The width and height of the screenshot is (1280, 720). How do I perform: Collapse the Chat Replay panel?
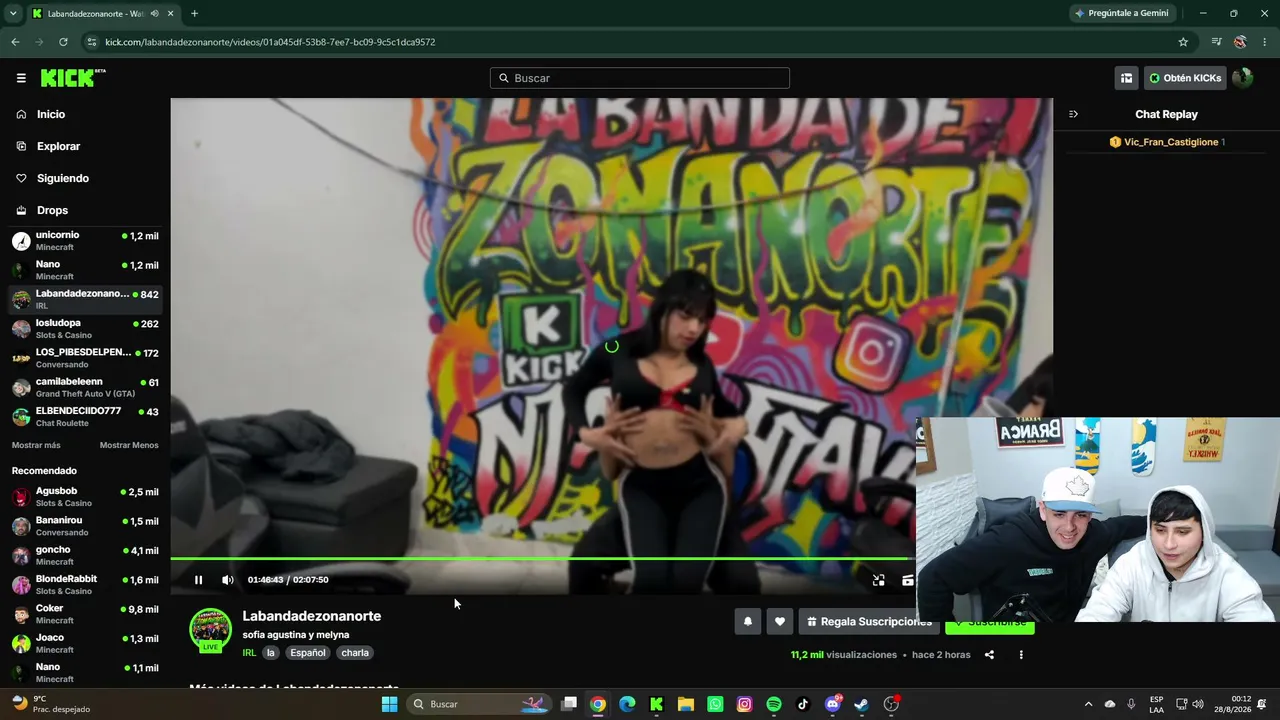point(1073,114)
